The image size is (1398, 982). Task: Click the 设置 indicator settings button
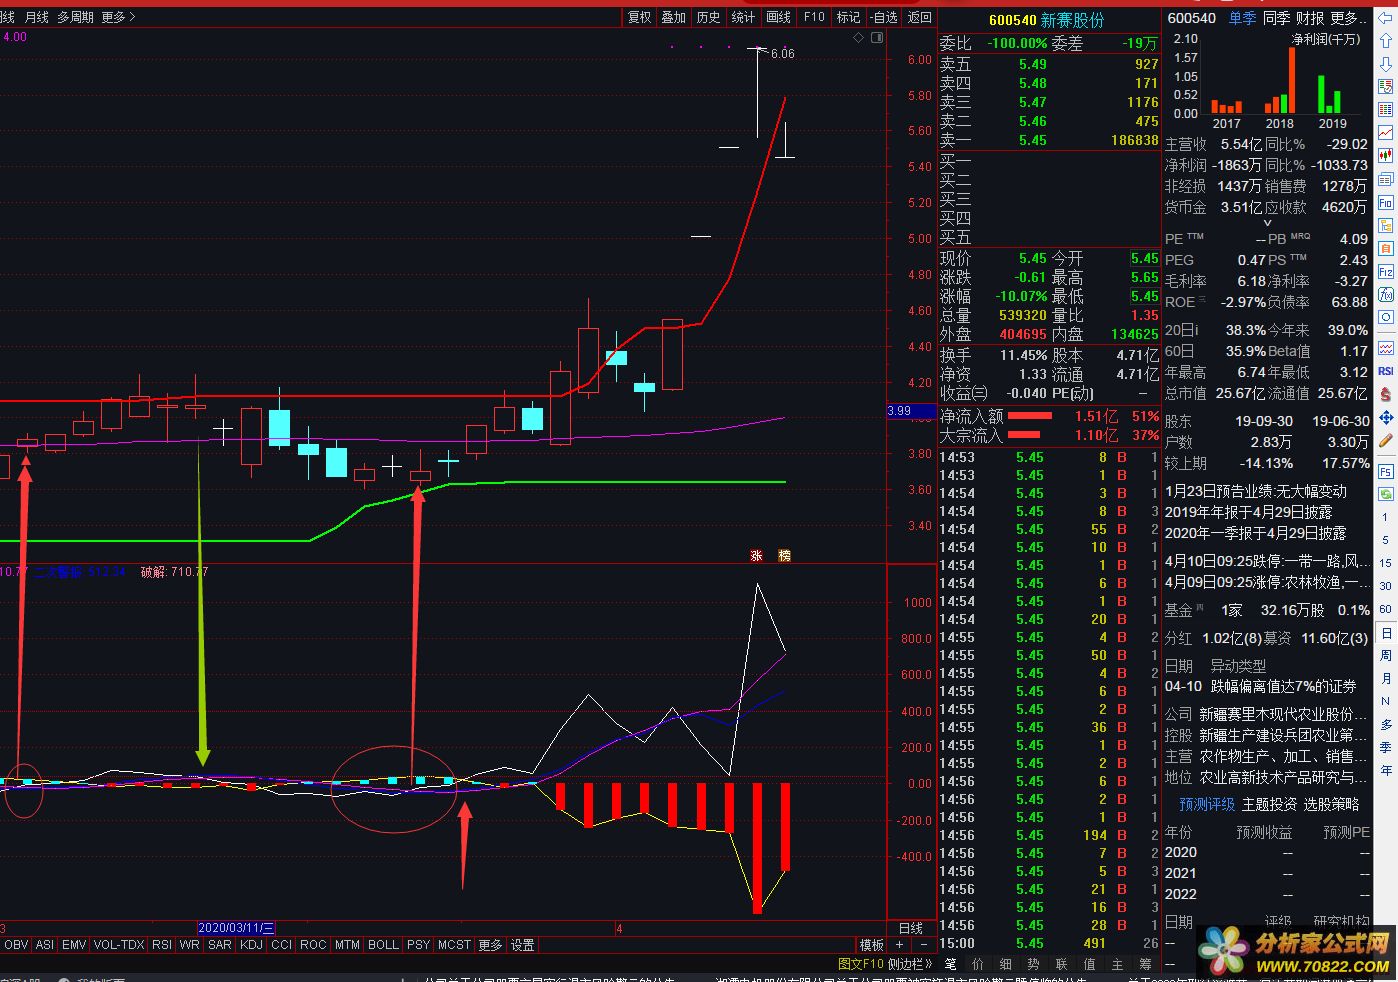(522, 945)
